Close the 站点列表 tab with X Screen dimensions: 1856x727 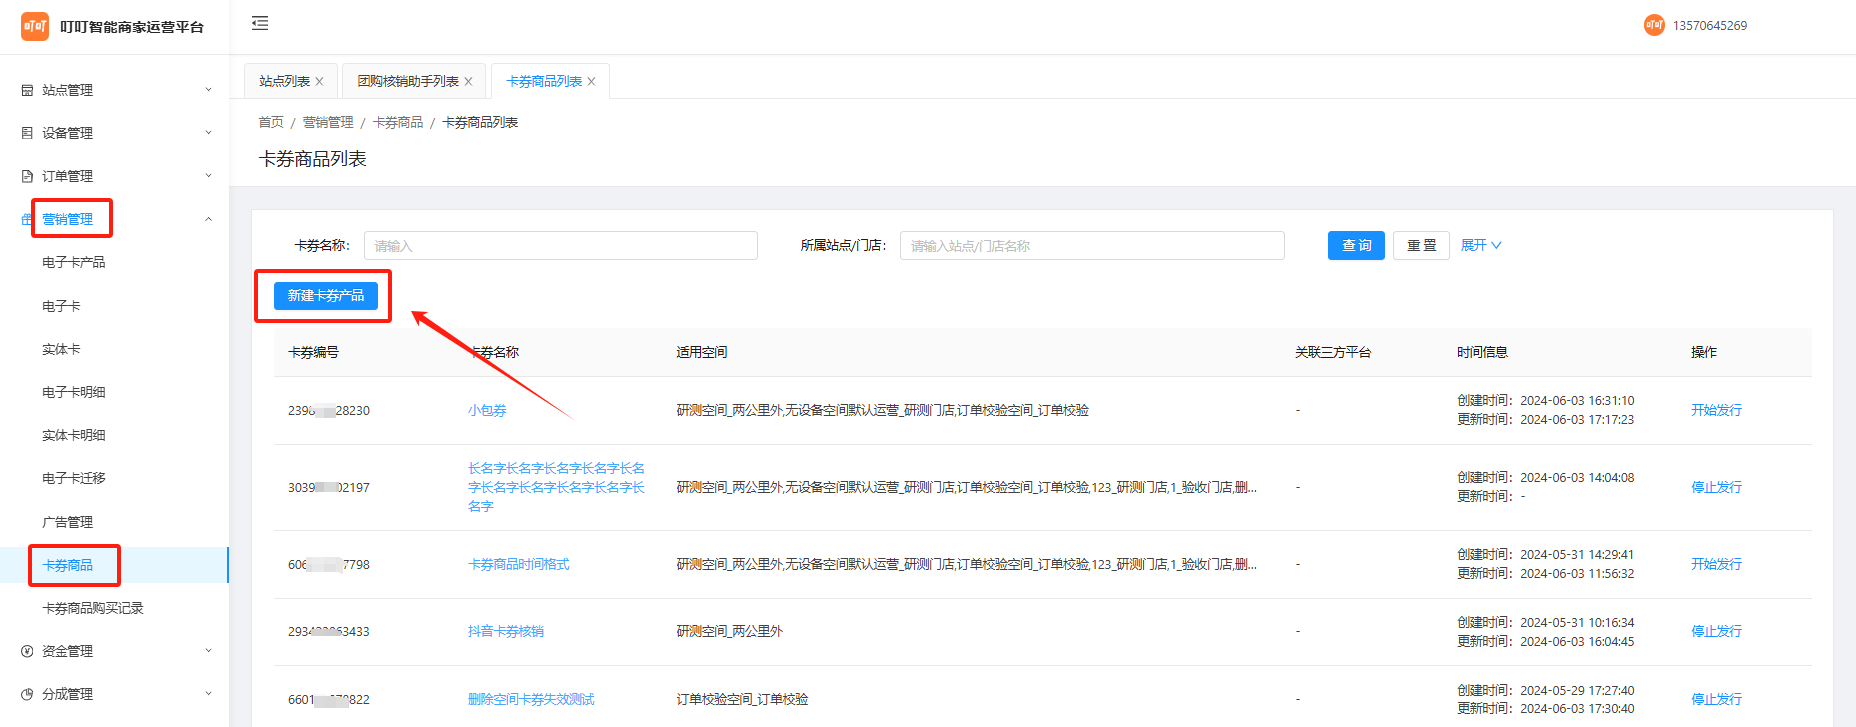pos(320,82)
